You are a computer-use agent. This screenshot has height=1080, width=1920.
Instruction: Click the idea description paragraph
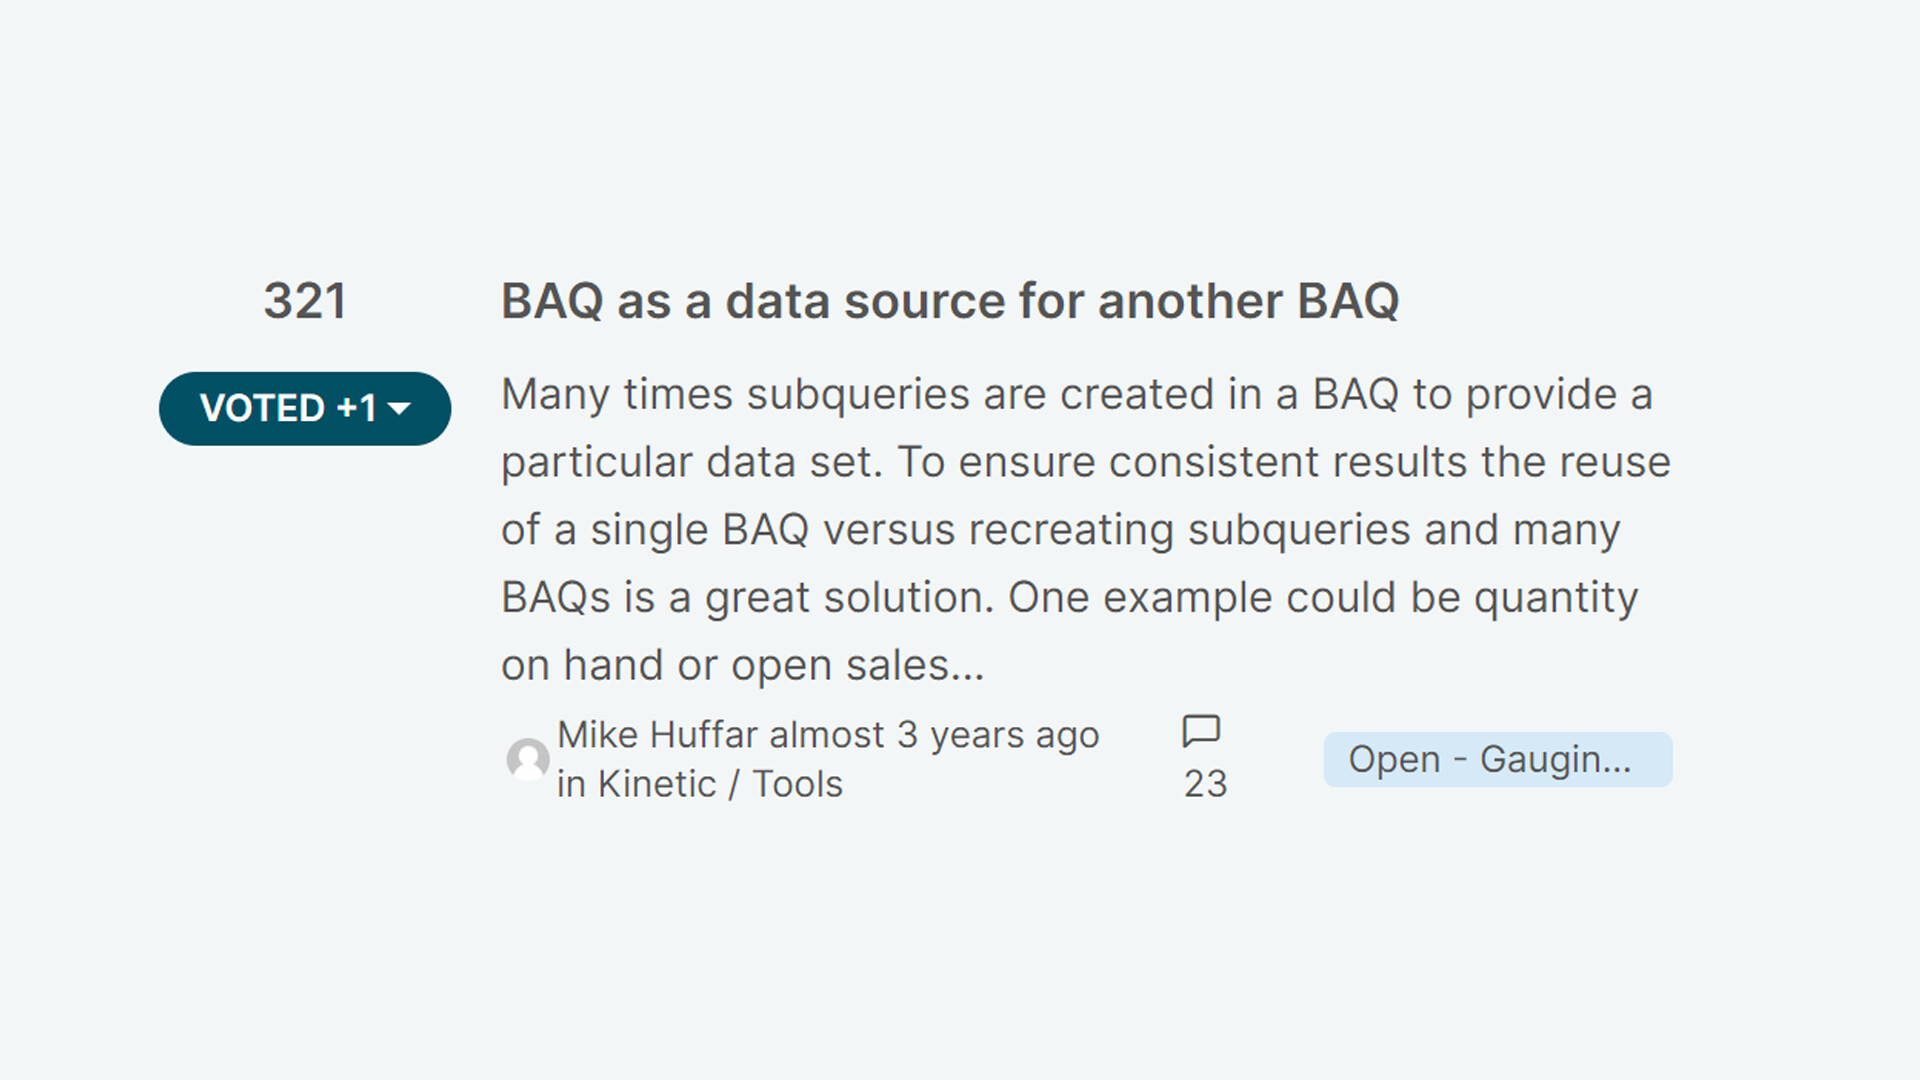coord(1086,530)
